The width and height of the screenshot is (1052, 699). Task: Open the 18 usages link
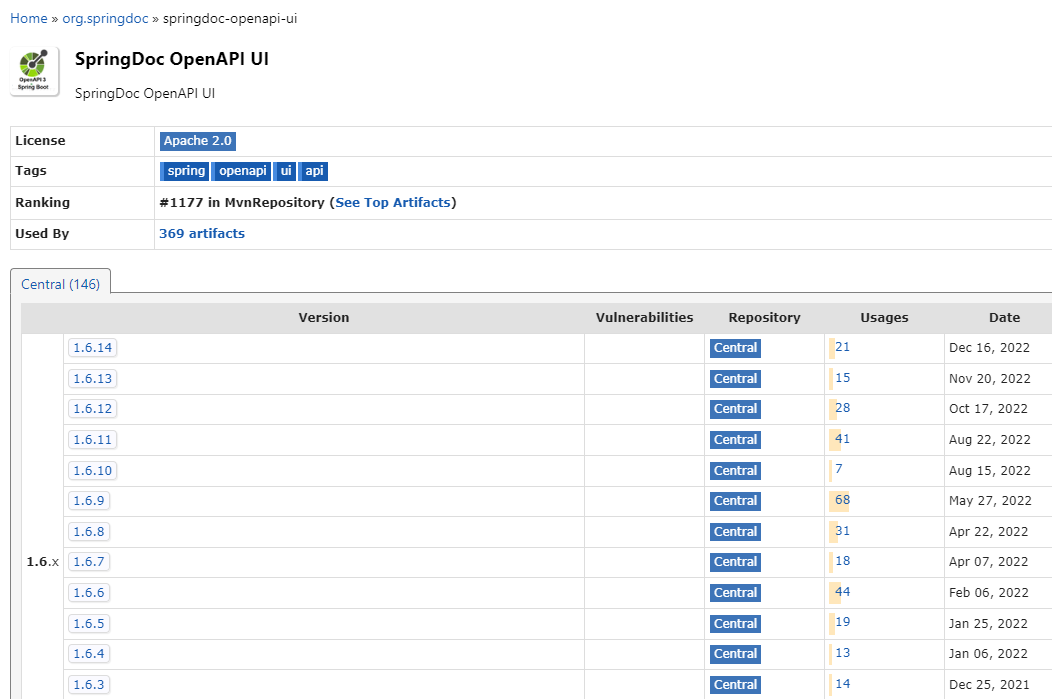point(843,561)
